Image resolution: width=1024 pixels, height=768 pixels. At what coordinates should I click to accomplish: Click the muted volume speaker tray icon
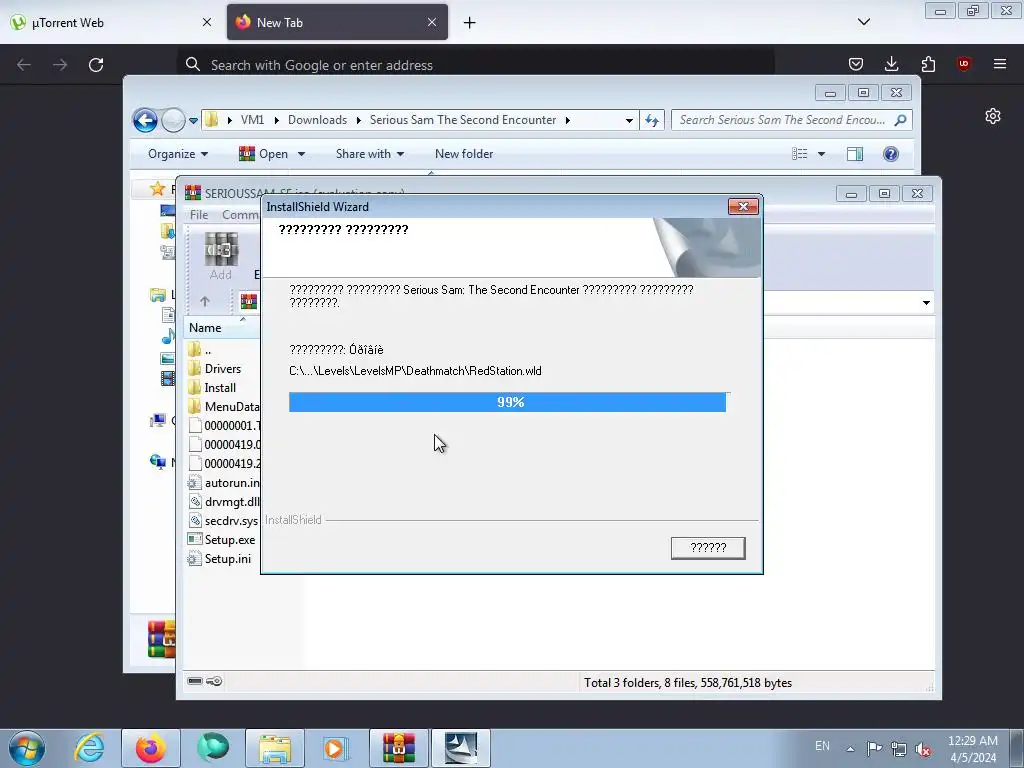click(x=922, y=748)
